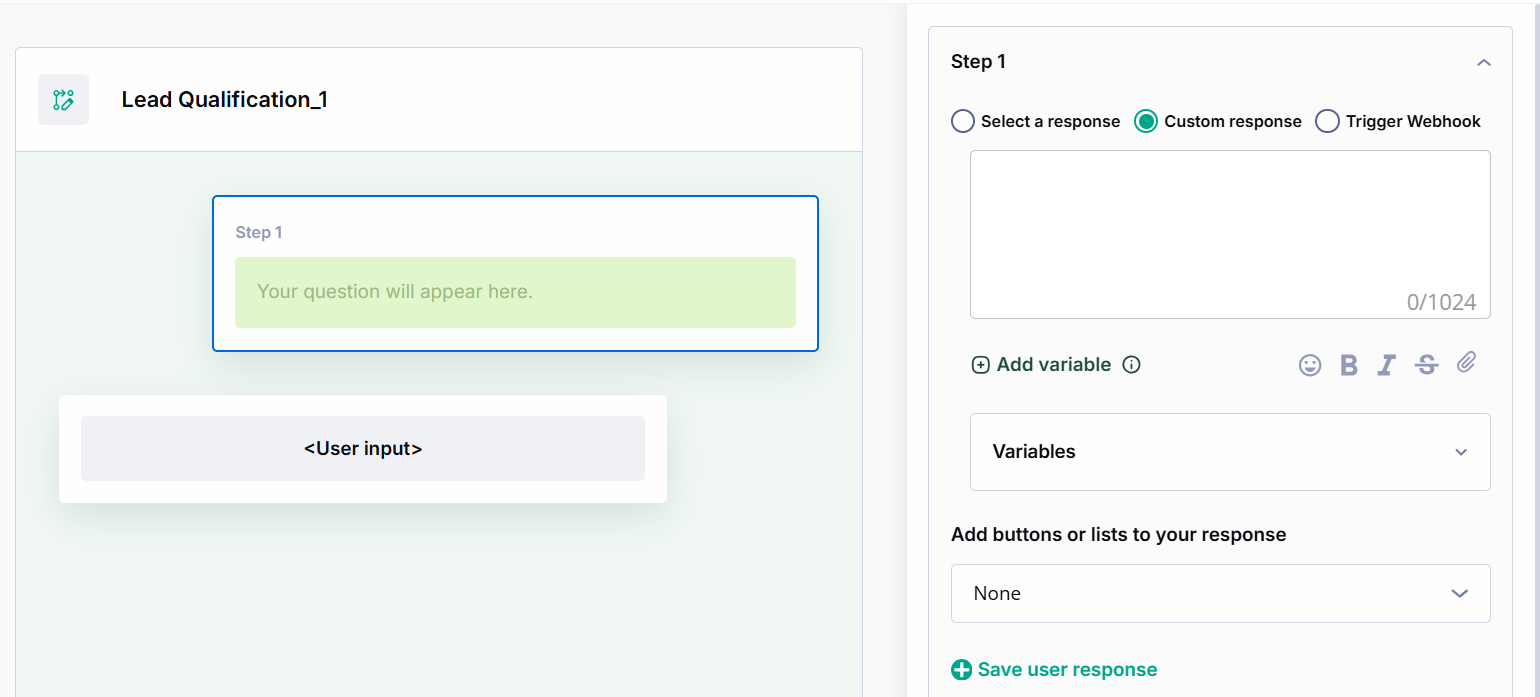Screen dimensions: 1540x697
Task: Click the Add variable info icon
Action: (1131, 365)
